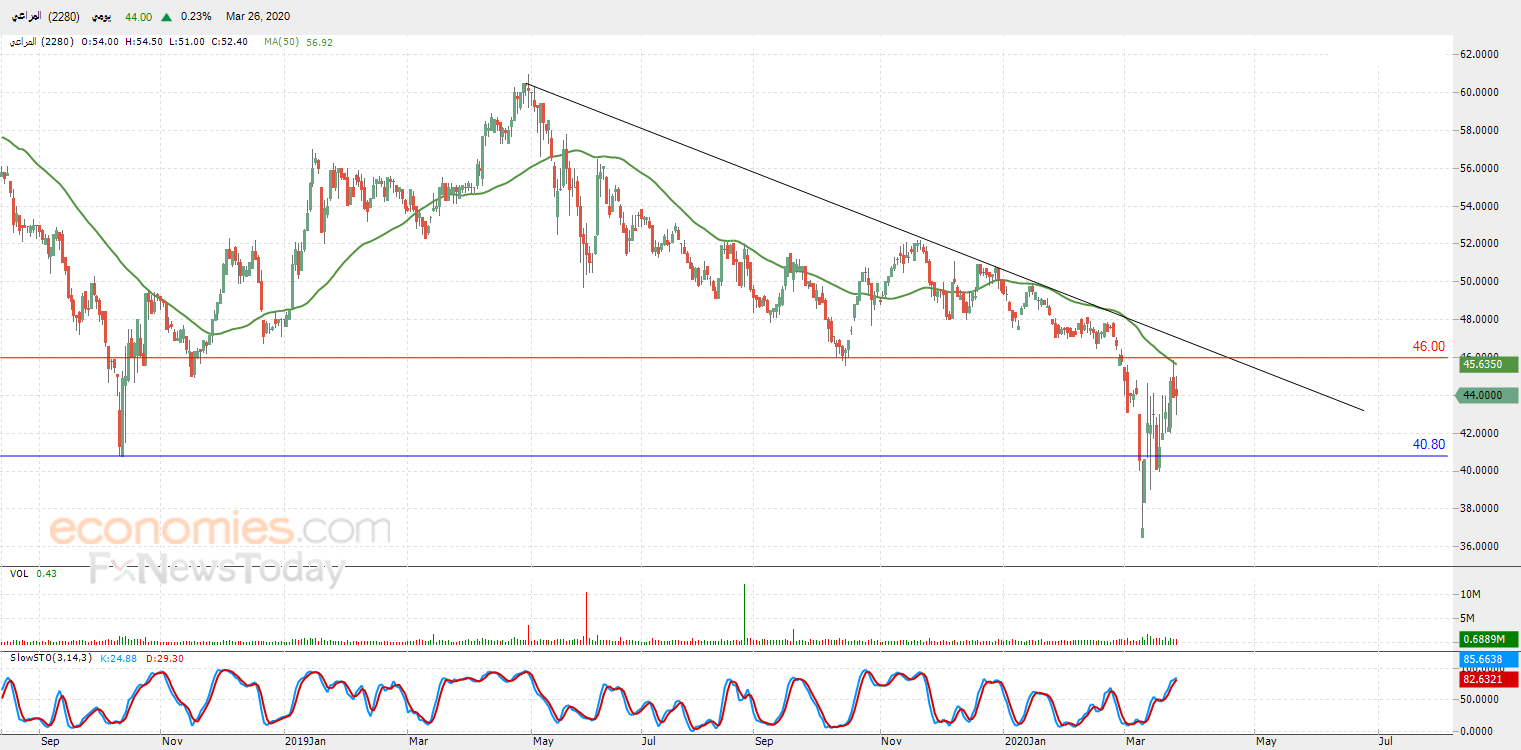Click the 44.0000 current price tag

point(1489,395)
